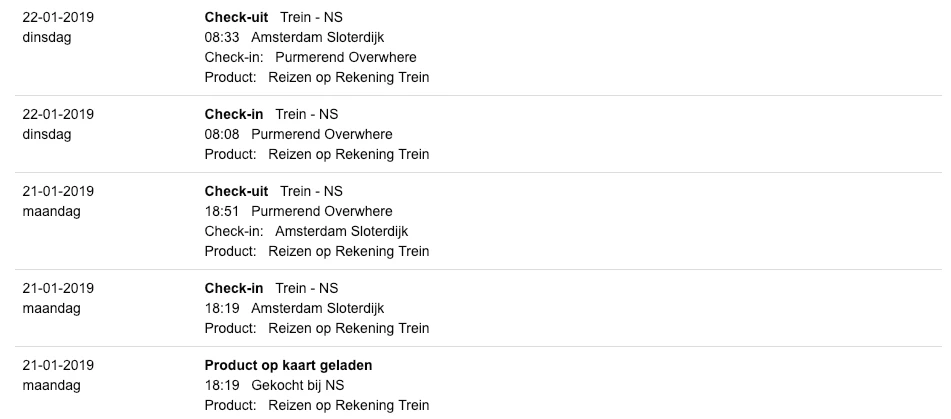Click the 'Product op kaart geladen' heading
Screen dimensions: 951x419
pyautogui.click(x=288, y=365)
